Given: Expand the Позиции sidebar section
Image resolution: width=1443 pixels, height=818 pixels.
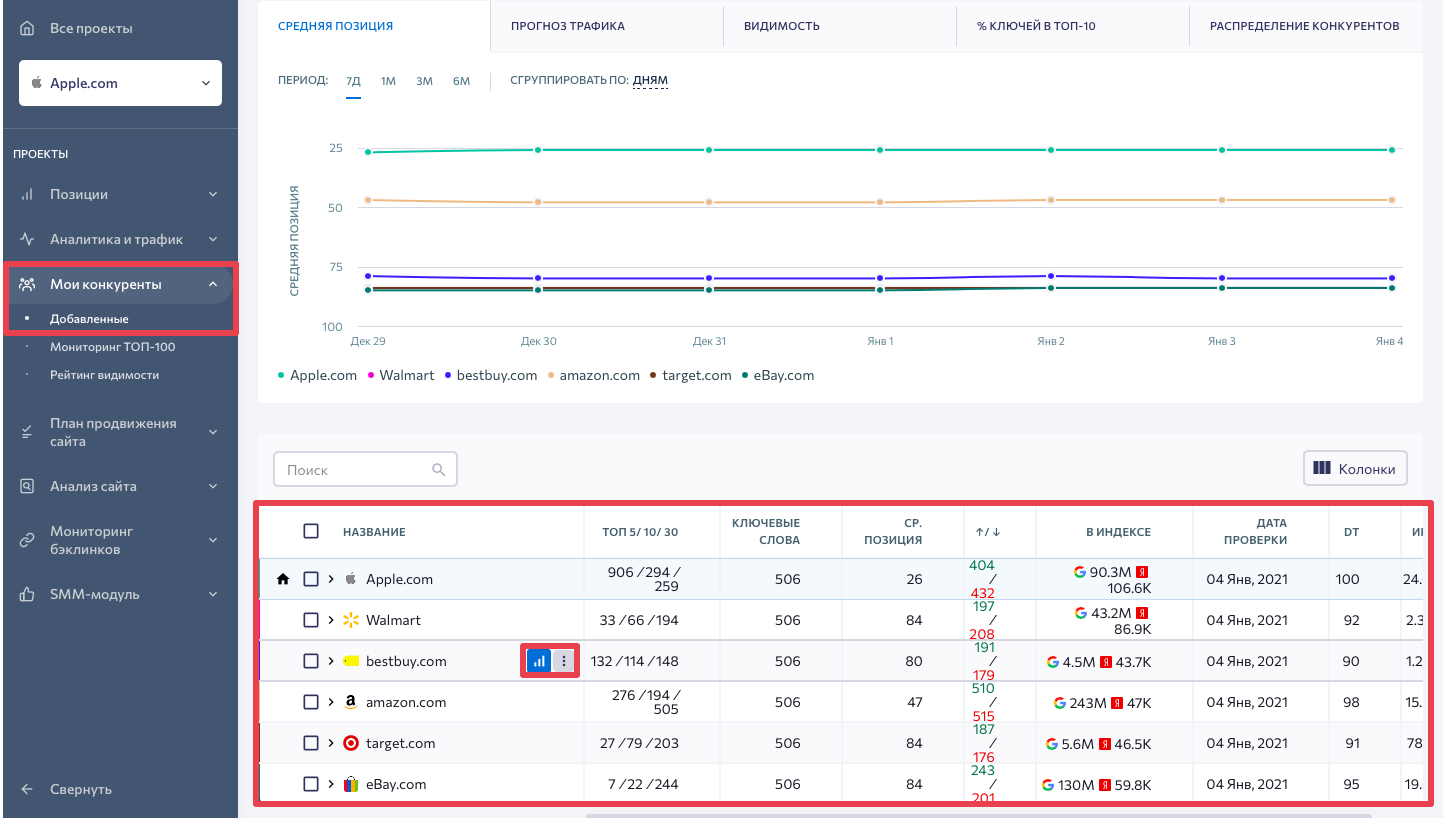Looking at the screenshot, I should 213,195.
